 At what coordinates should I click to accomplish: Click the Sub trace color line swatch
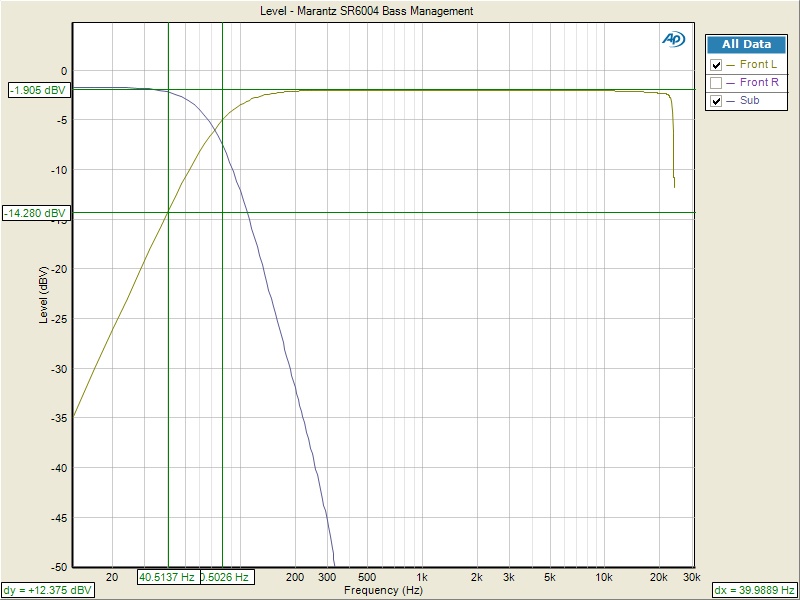coord(730,101)
